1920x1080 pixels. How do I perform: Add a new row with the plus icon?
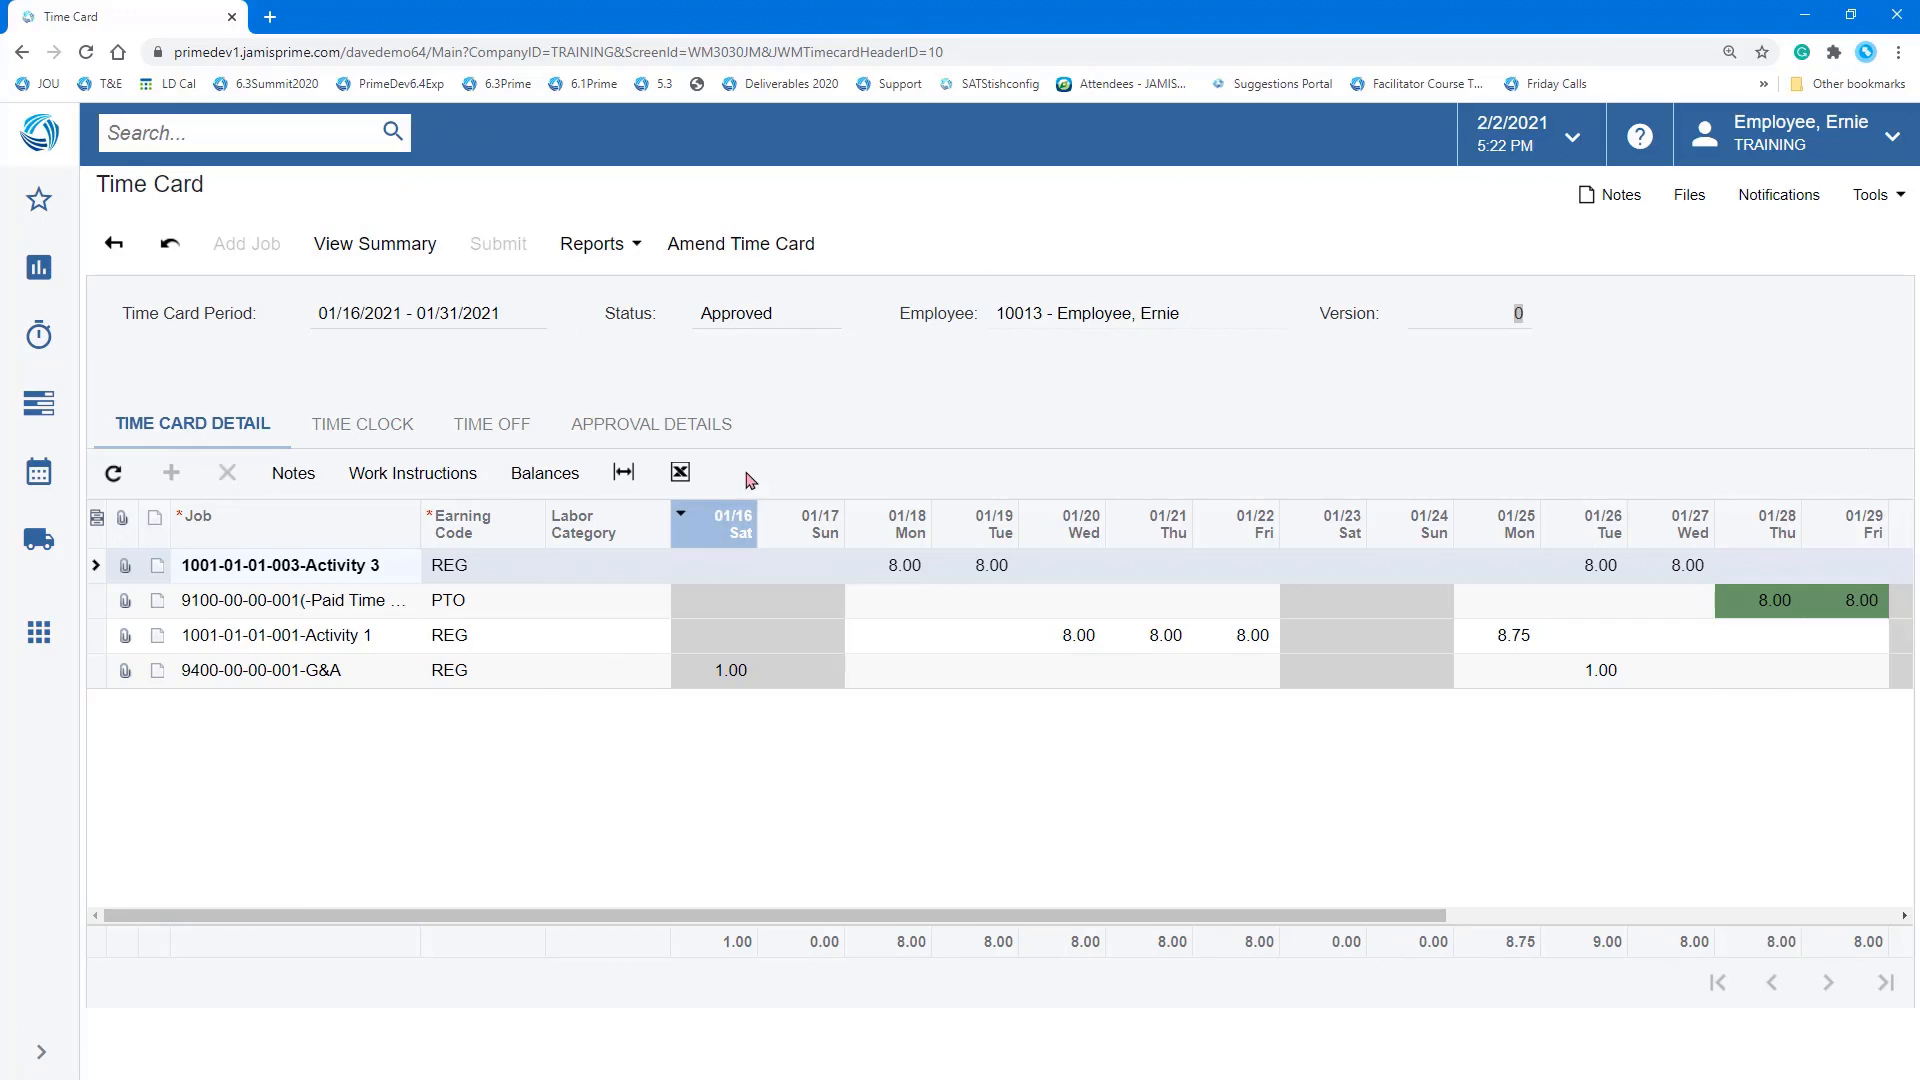170,472
